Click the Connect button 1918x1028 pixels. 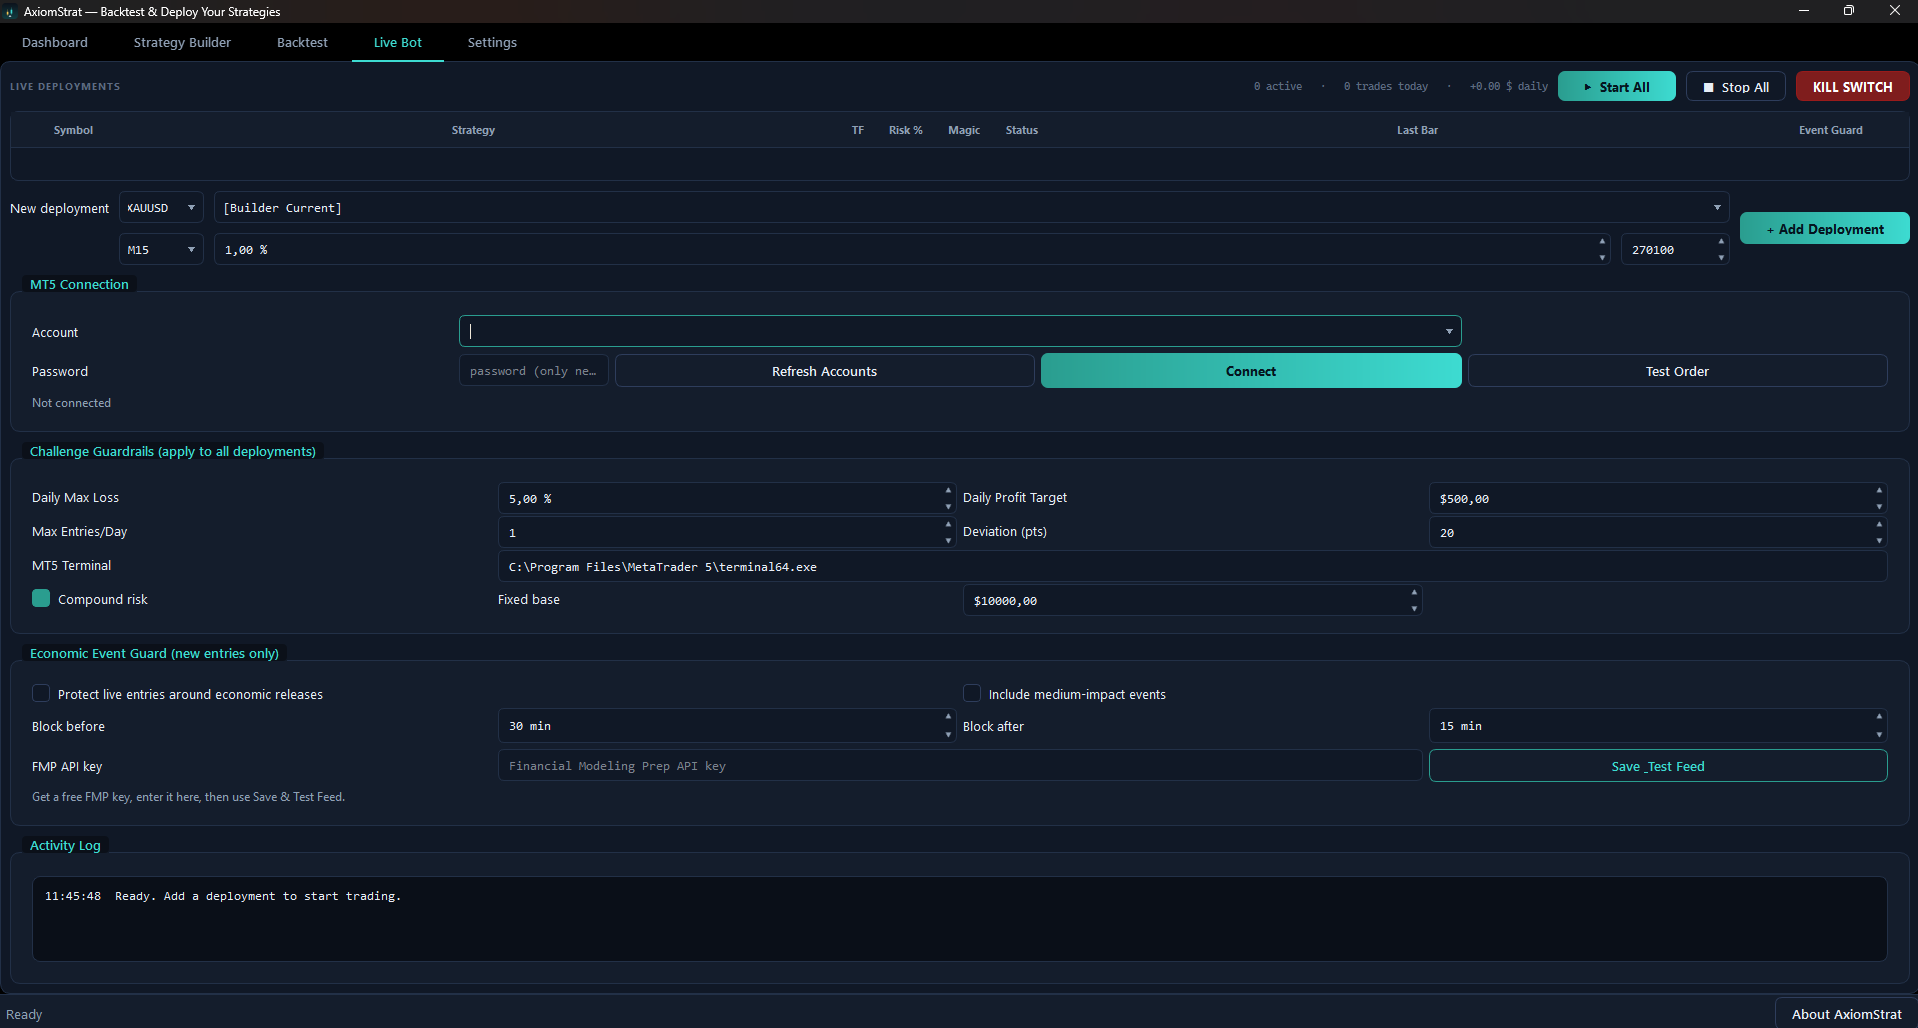click(x=1251, y=371)
